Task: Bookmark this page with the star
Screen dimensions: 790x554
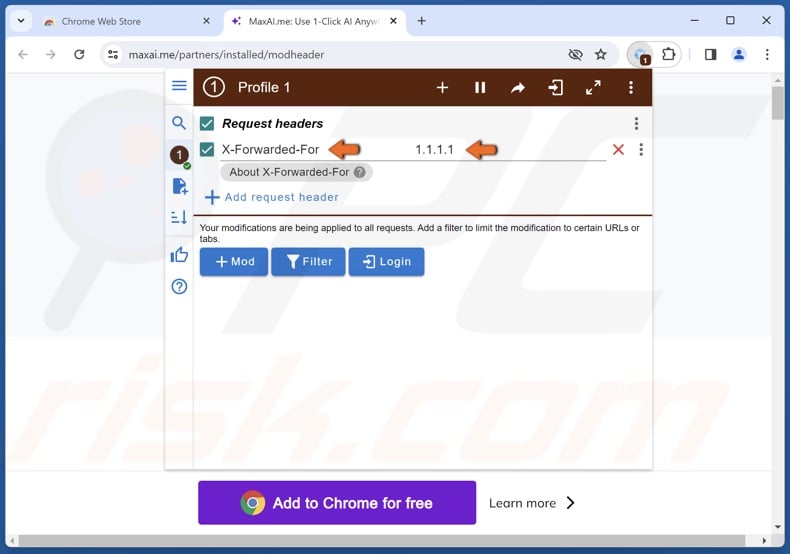Action: click(x=601, y=54)
